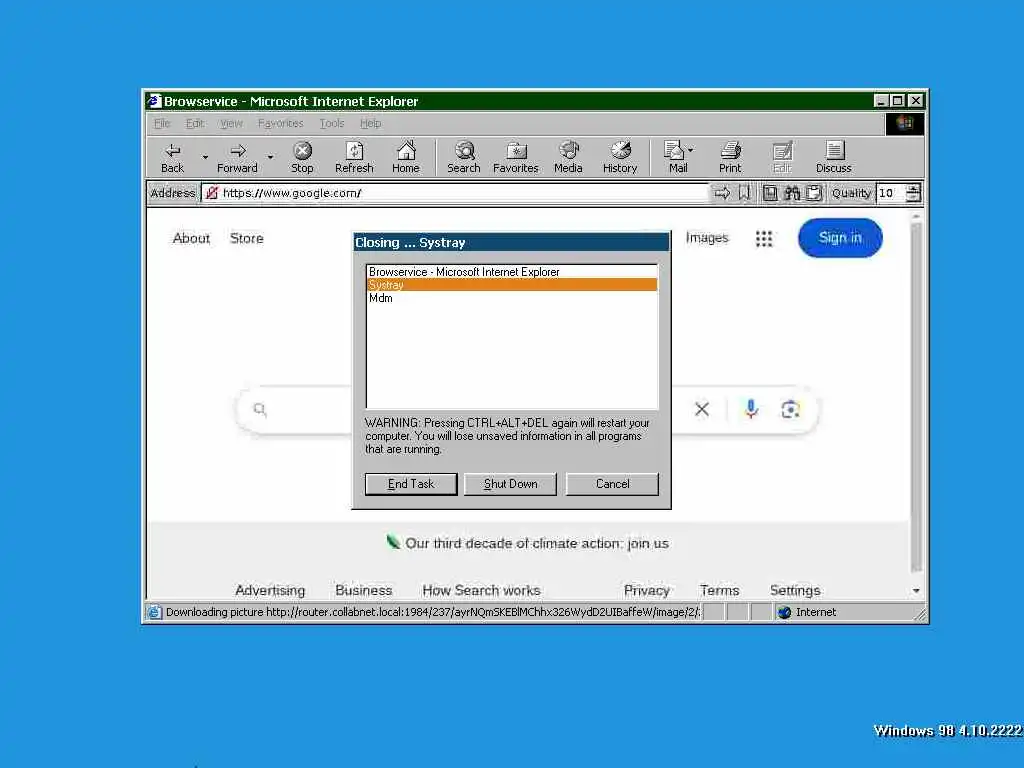Stop loading the page
Image resolution: width=1024 pixels, height=768 pixels.
pos(302,158)
